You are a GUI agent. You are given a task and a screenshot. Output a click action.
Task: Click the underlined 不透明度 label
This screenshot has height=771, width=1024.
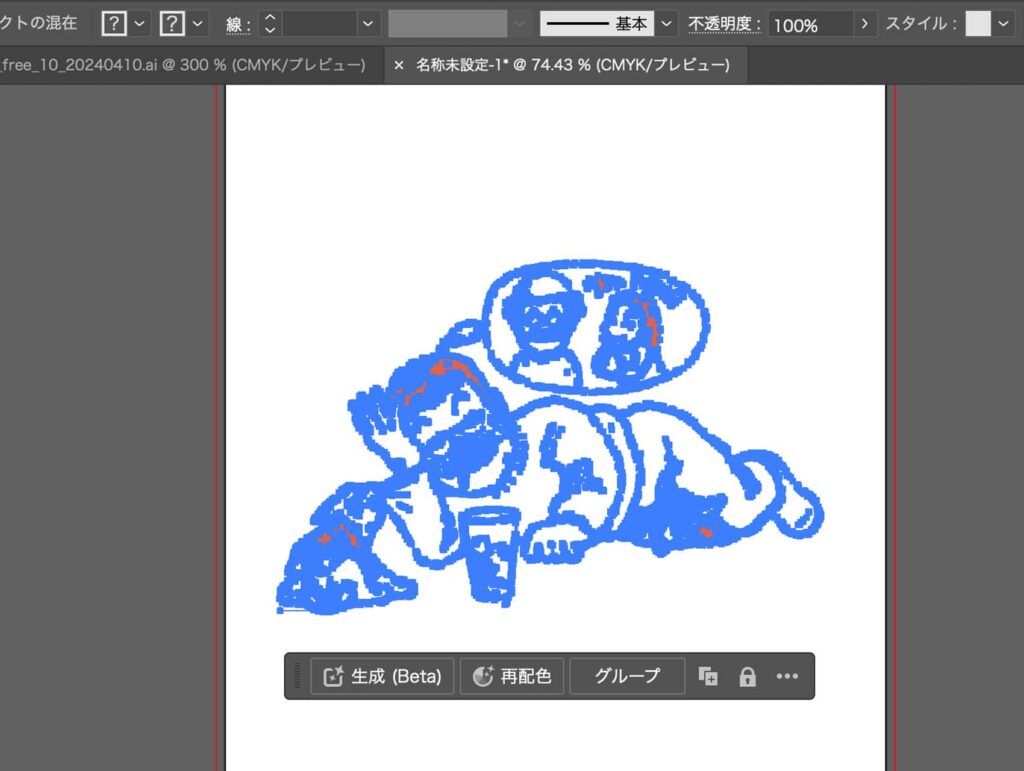point(723,23)
